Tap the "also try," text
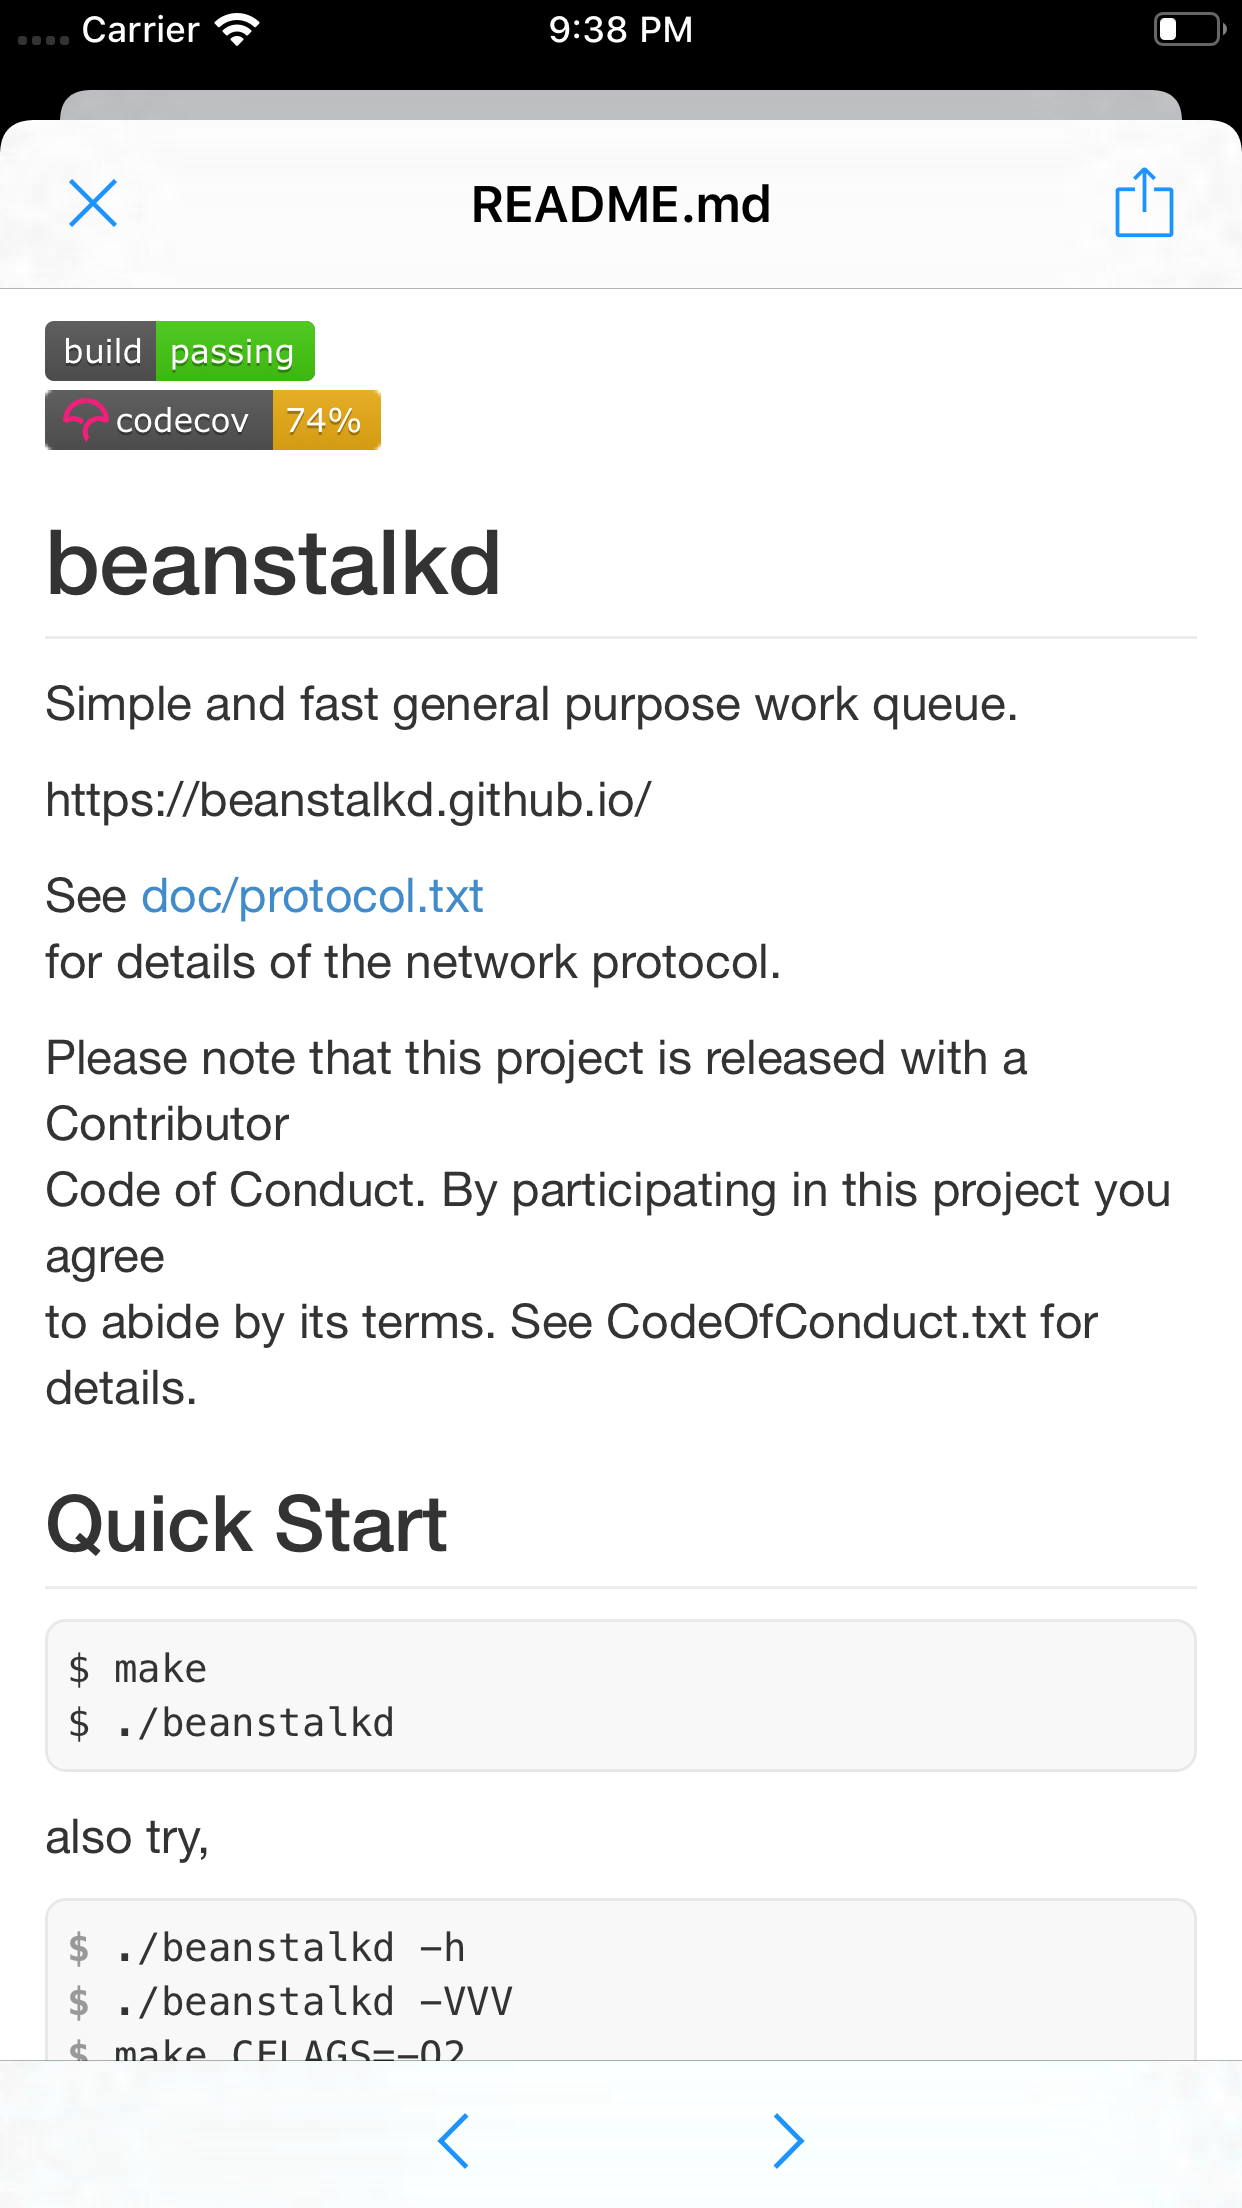The image size is (1242, 2208). coord(127,1837)
